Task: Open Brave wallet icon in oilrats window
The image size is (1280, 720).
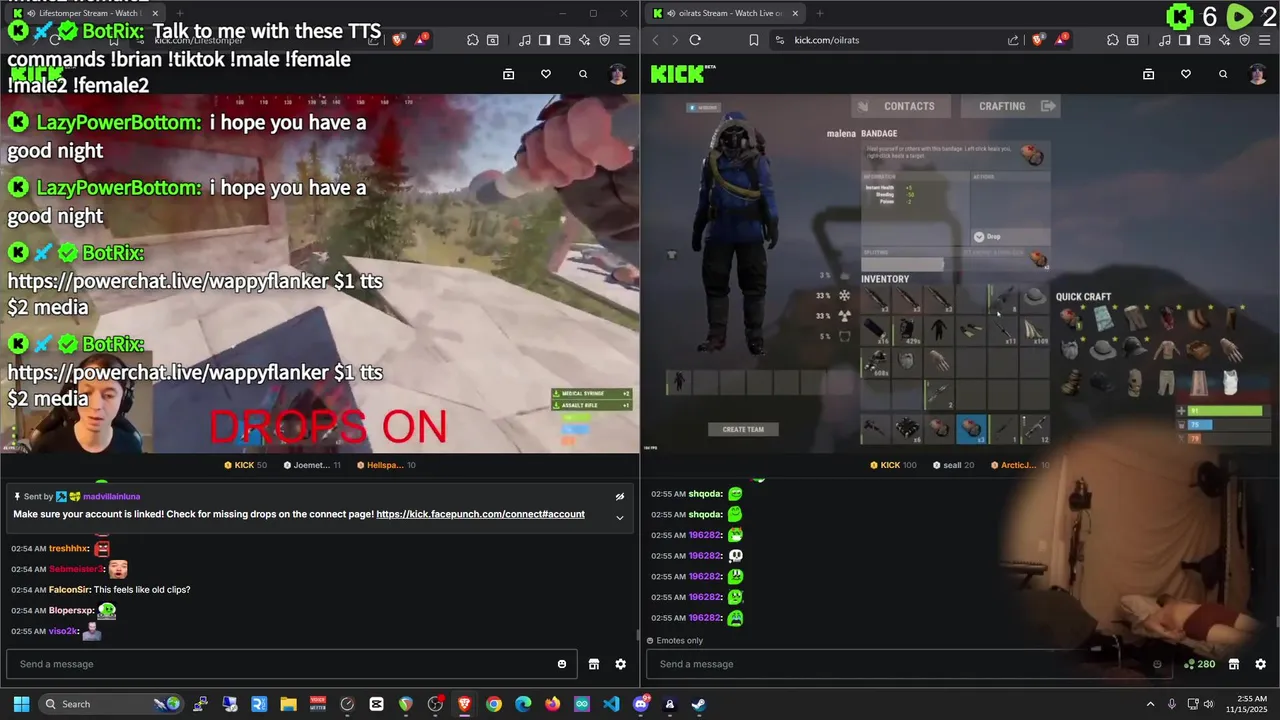Action: (x=1204, y=40)
